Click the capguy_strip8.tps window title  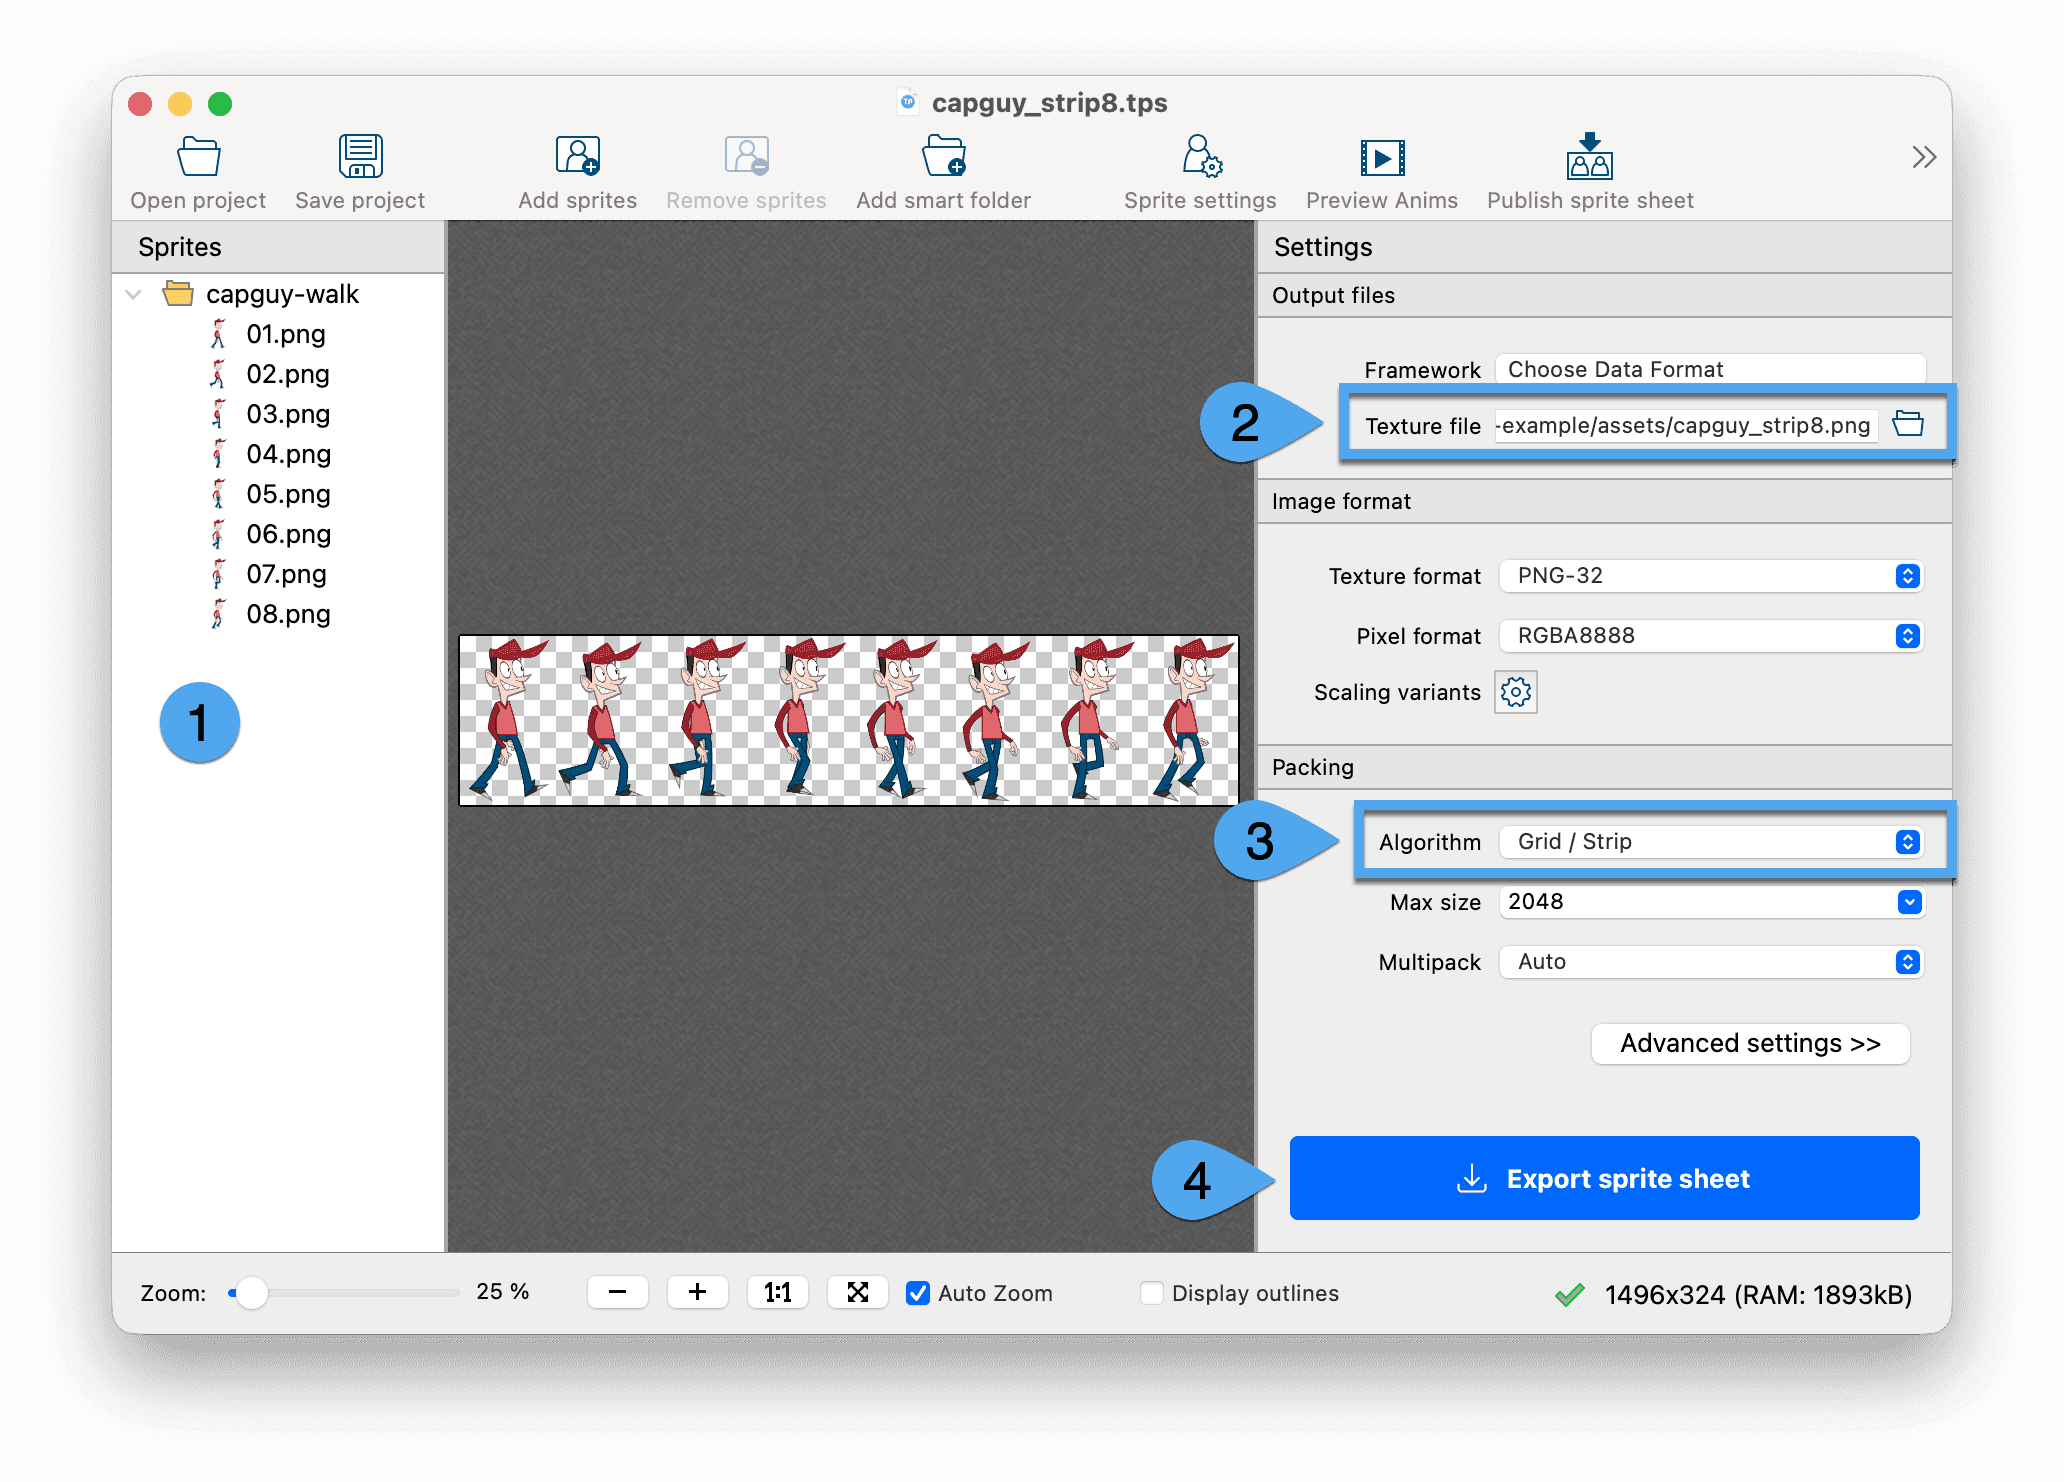click(1049, 103)
